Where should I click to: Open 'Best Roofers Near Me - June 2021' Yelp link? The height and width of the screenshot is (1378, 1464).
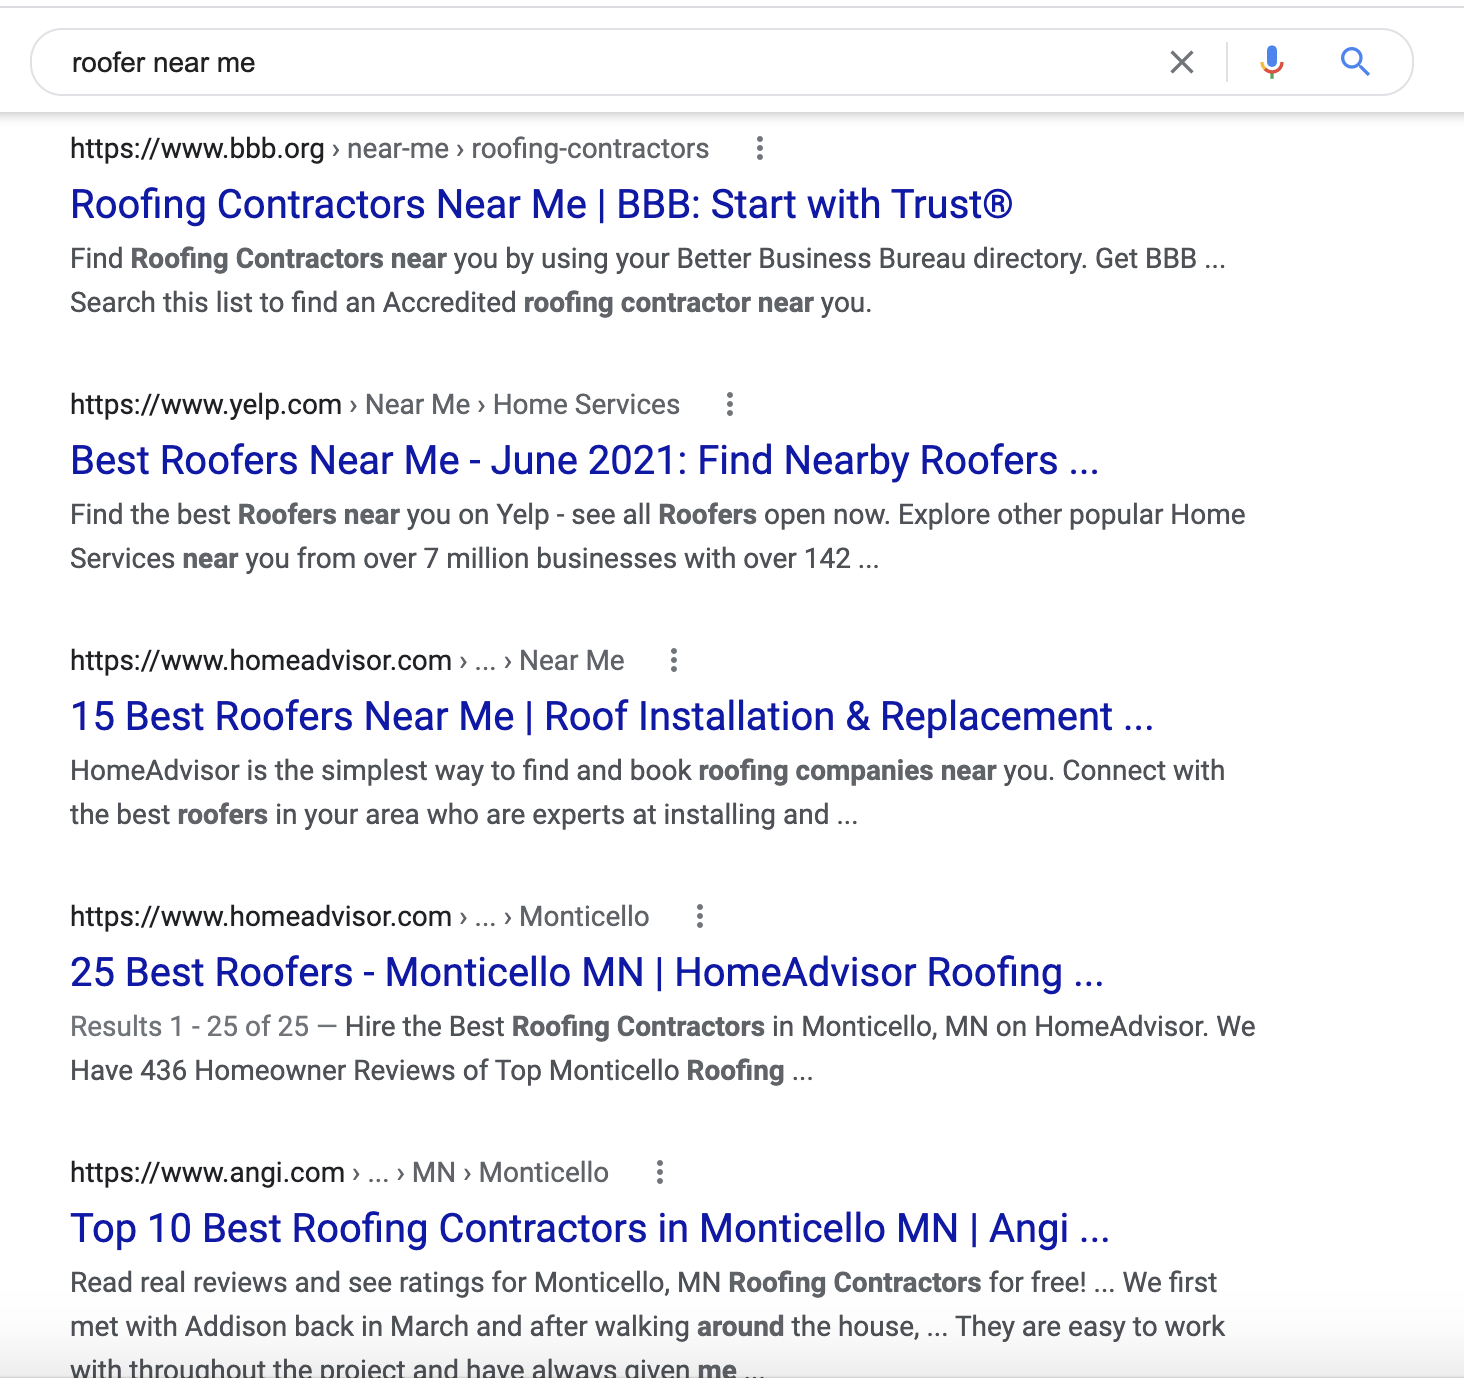click(584, 460)
